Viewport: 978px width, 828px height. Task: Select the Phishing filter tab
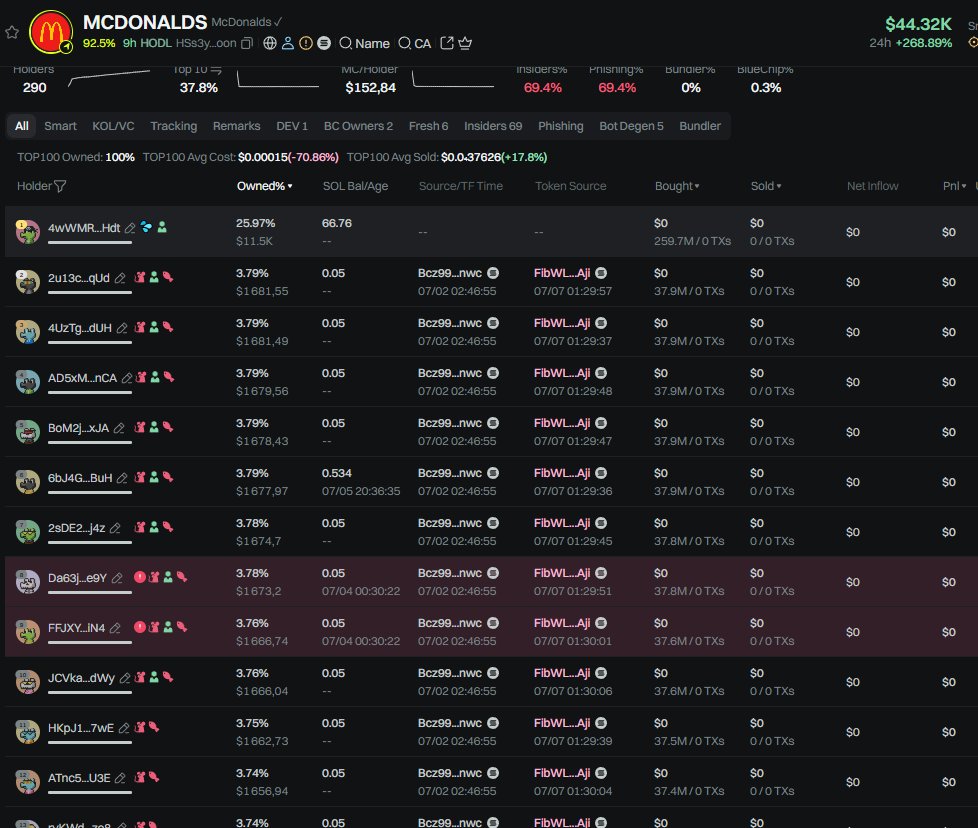tap(560, 126)
